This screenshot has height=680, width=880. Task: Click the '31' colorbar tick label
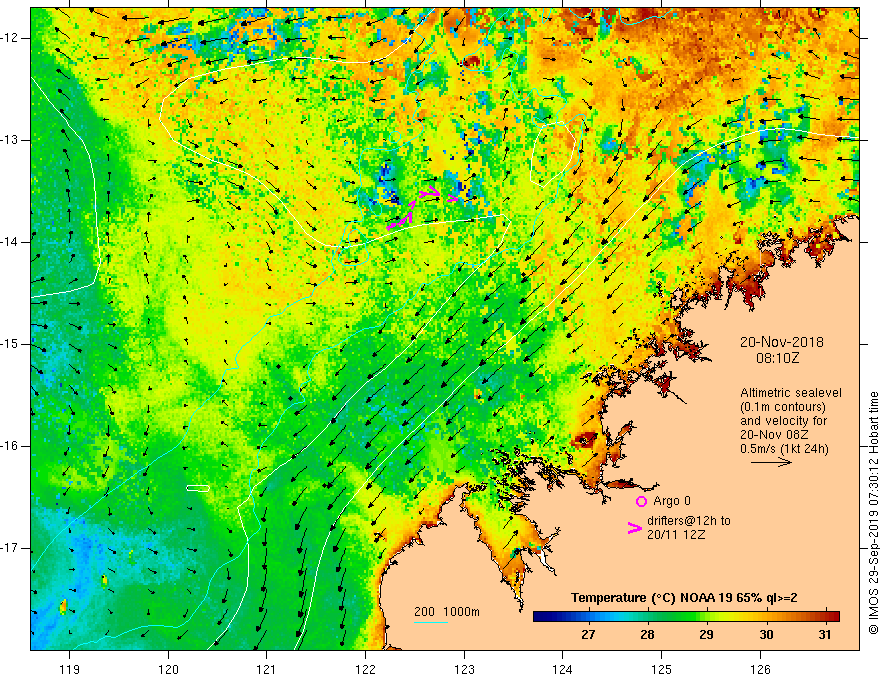tap(824, 635)
